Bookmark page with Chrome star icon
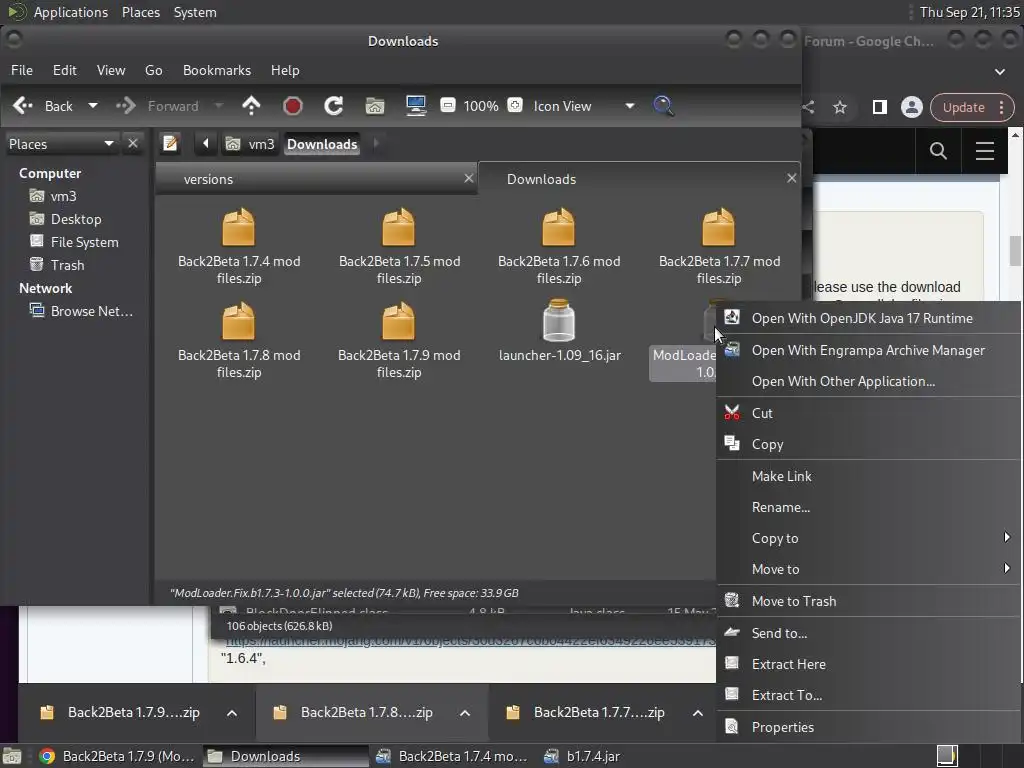This screenshot has width=1024, height=768. [x=840, y=107]
